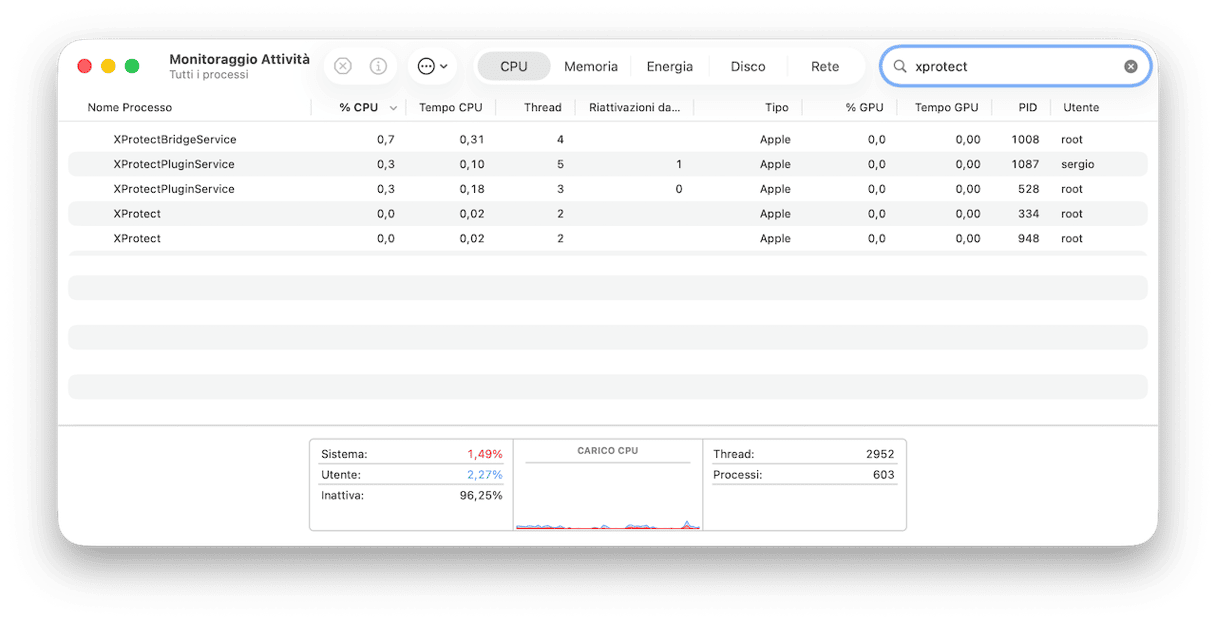The width and height of the screenshot is (1216, 622).
Task: Select the Rete tab
Action: pos(825,66)
